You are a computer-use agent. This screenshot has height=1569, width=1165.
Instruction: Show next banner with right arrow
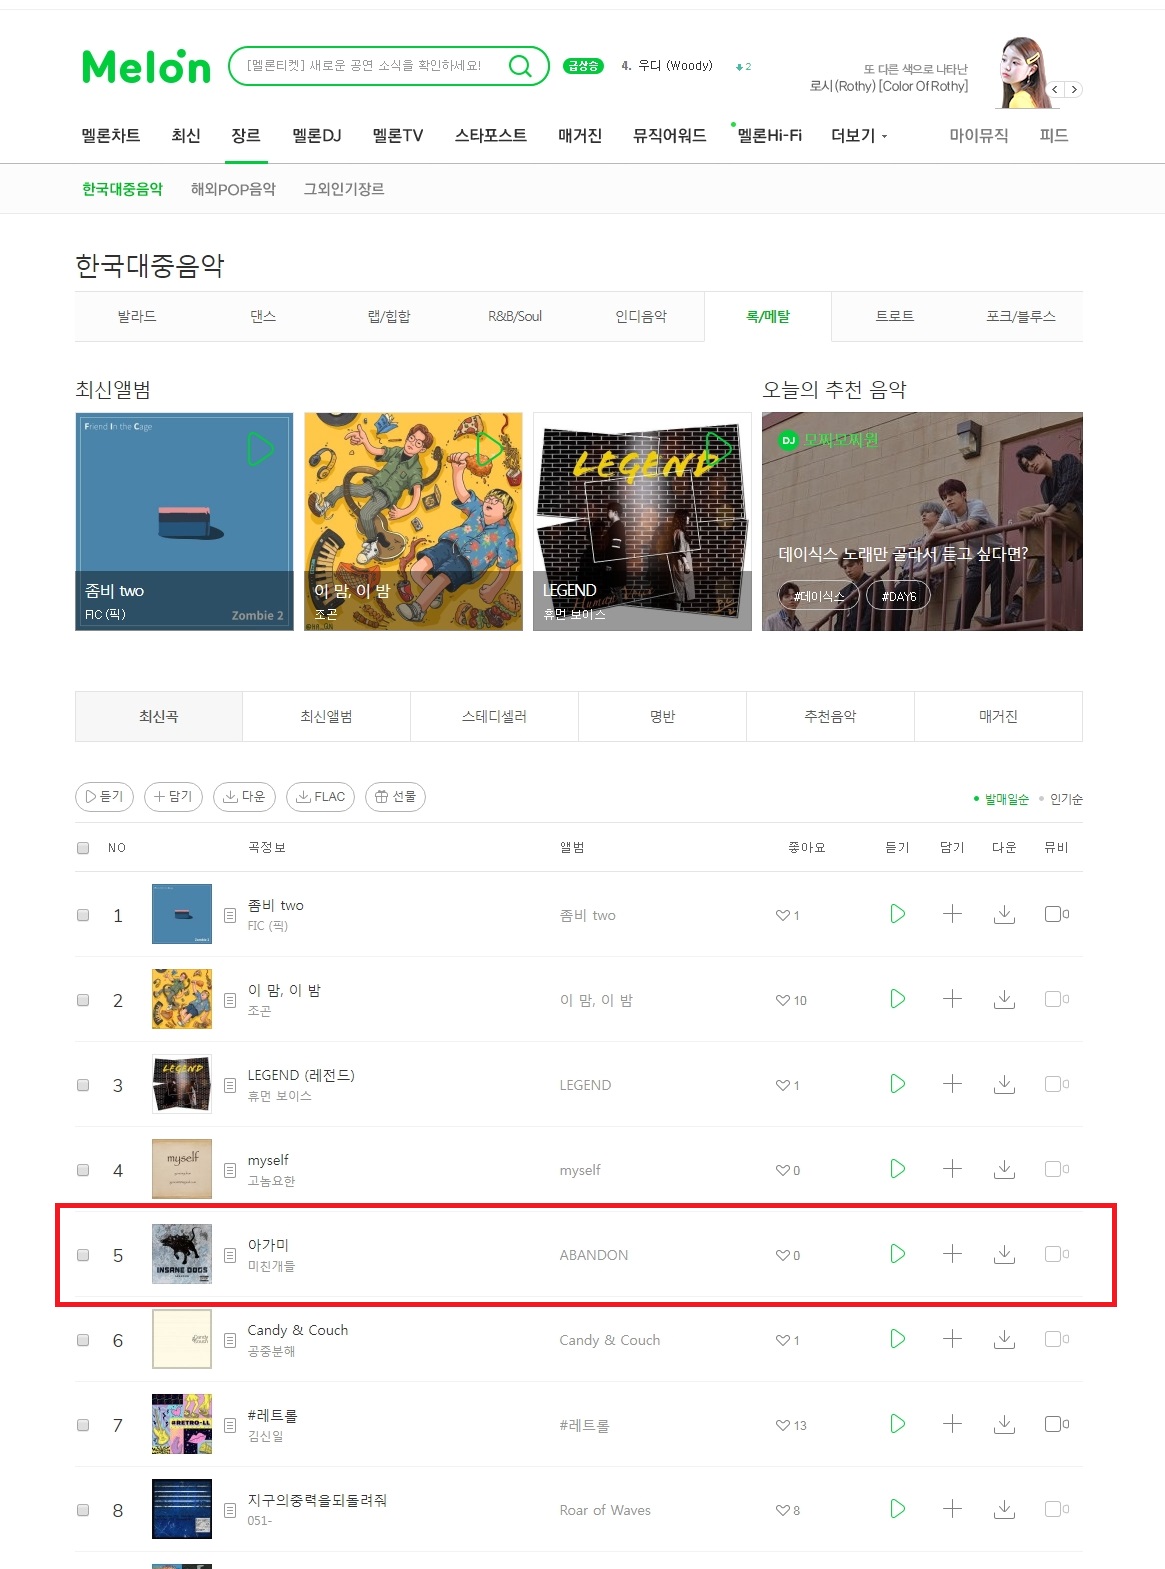(1074, 90)
